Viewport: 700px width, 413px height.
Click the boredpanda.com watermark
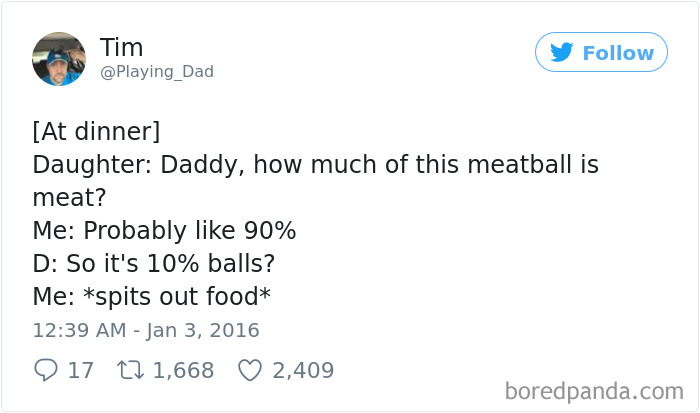point(594,388)
